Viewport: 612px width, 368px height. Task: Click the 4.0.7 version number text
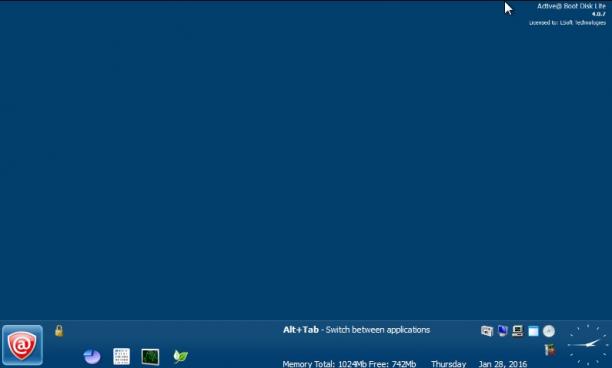tap(599, 14)
